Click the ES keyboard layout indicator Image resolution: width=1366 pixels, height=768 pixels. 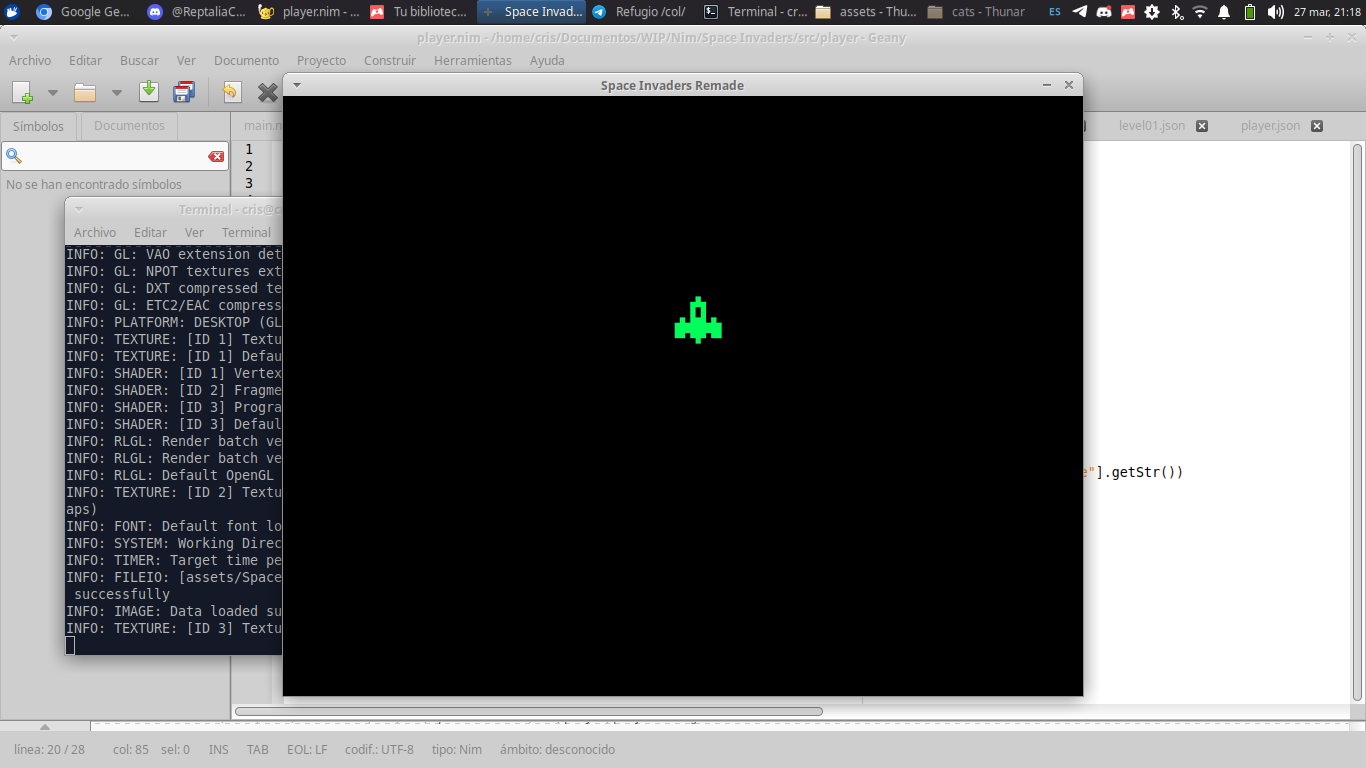pyautogui.click(x=1055, y=12)
